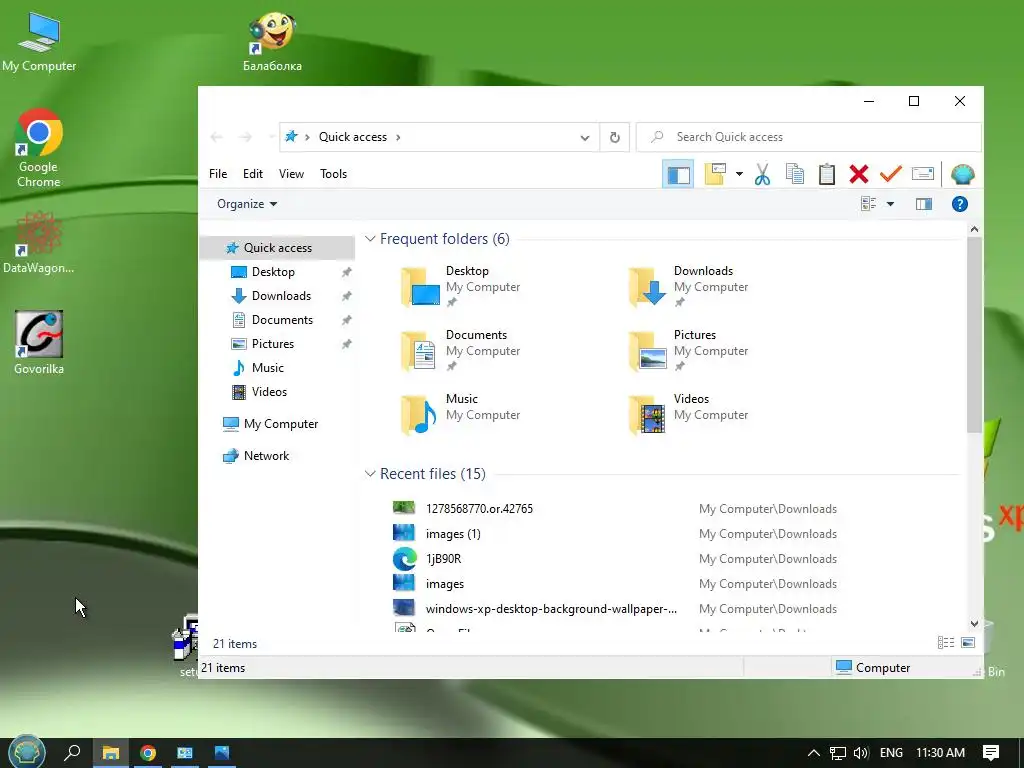
Task: Switch to large icons view in status bar
Action: pyautogui.click(x=968, y=643)
